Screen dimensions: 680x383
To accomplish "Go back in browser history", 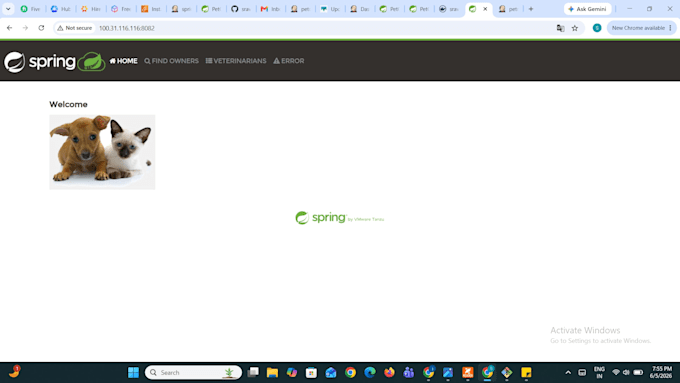I will pyautogui.click(x=10, y=28).
